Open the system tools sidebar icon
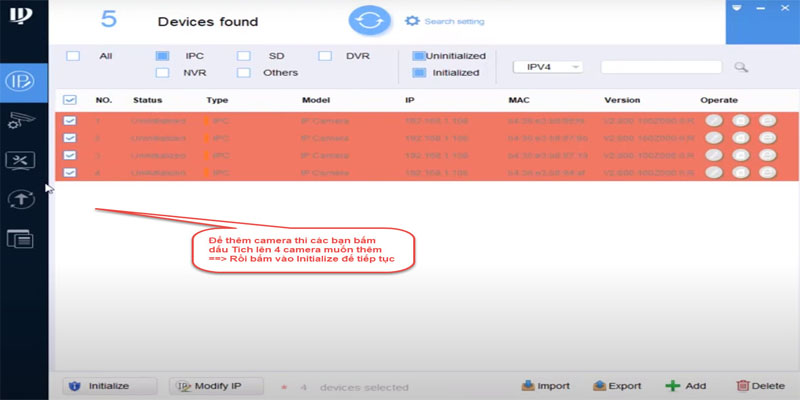Viewport: 800px width, 400px height. click(22, 159)
